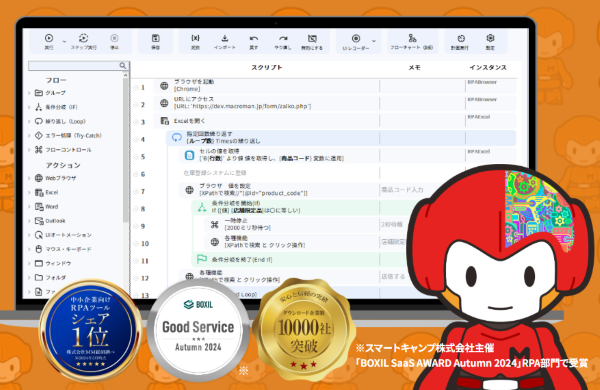Open the フローチャート view icon
This screenshot has height=390, width=600.
click(412, 38)
